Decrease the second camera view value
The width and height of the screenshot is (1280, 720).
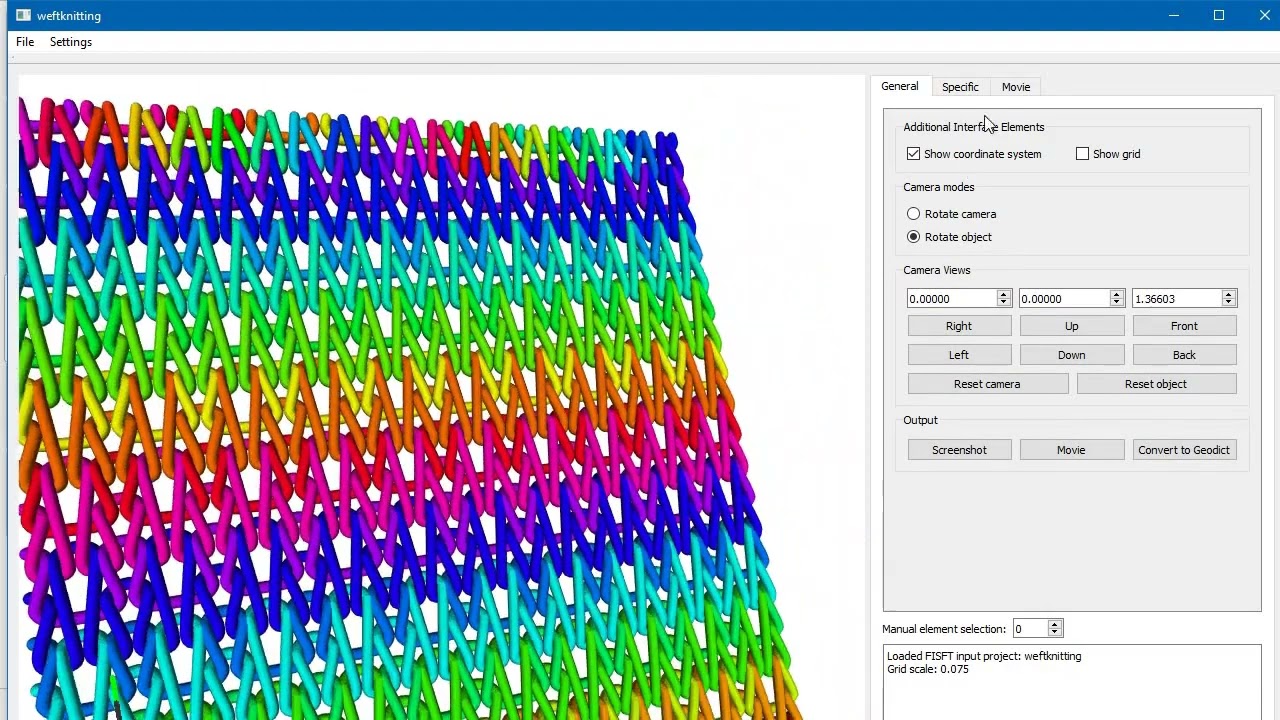1117,303
